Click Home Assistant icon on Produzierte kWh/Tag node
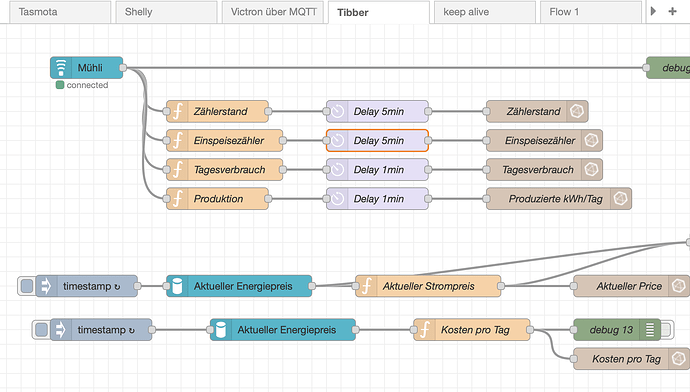Screen dimensions: 690x392 click(620, 199)
